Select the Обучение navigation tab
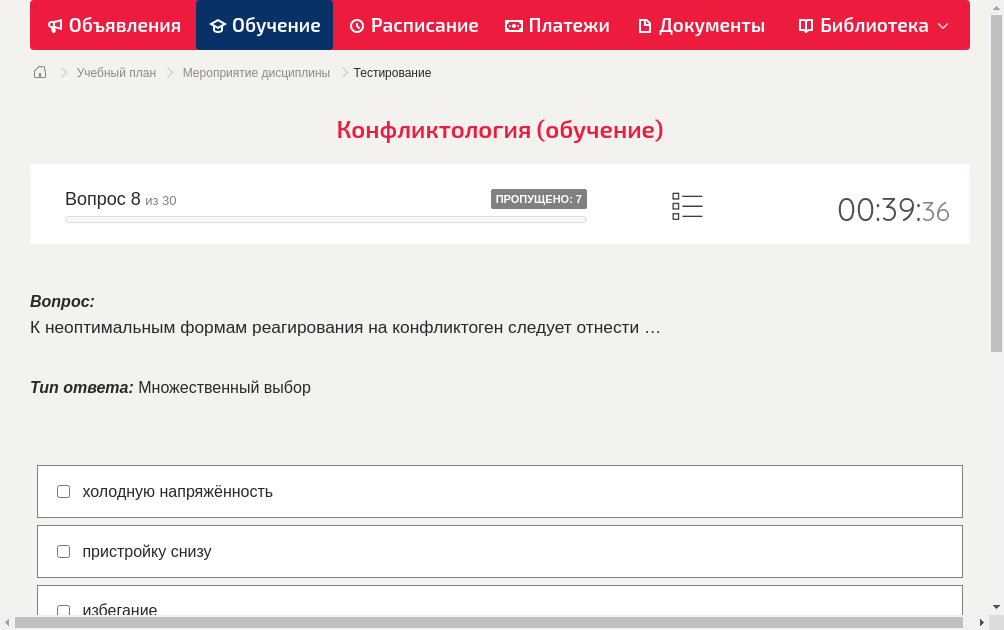 coord(264,25)
